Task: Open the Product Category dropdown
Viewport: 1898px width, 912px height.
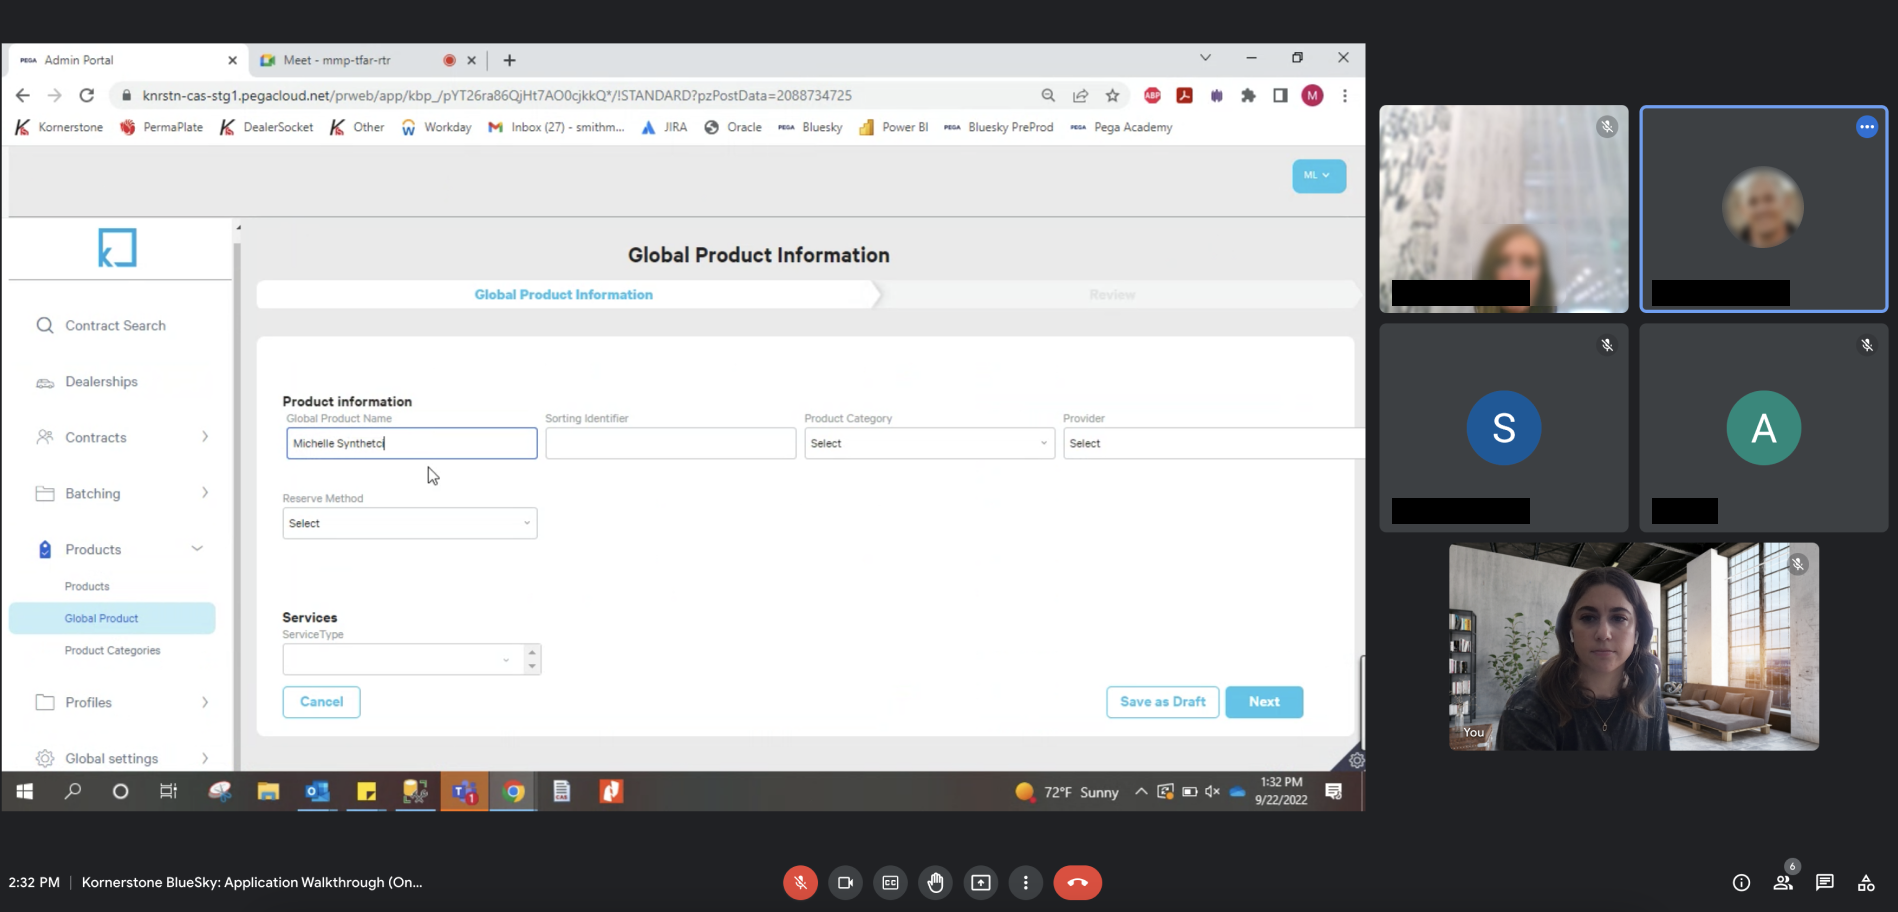Action: [x=929, y=443]
